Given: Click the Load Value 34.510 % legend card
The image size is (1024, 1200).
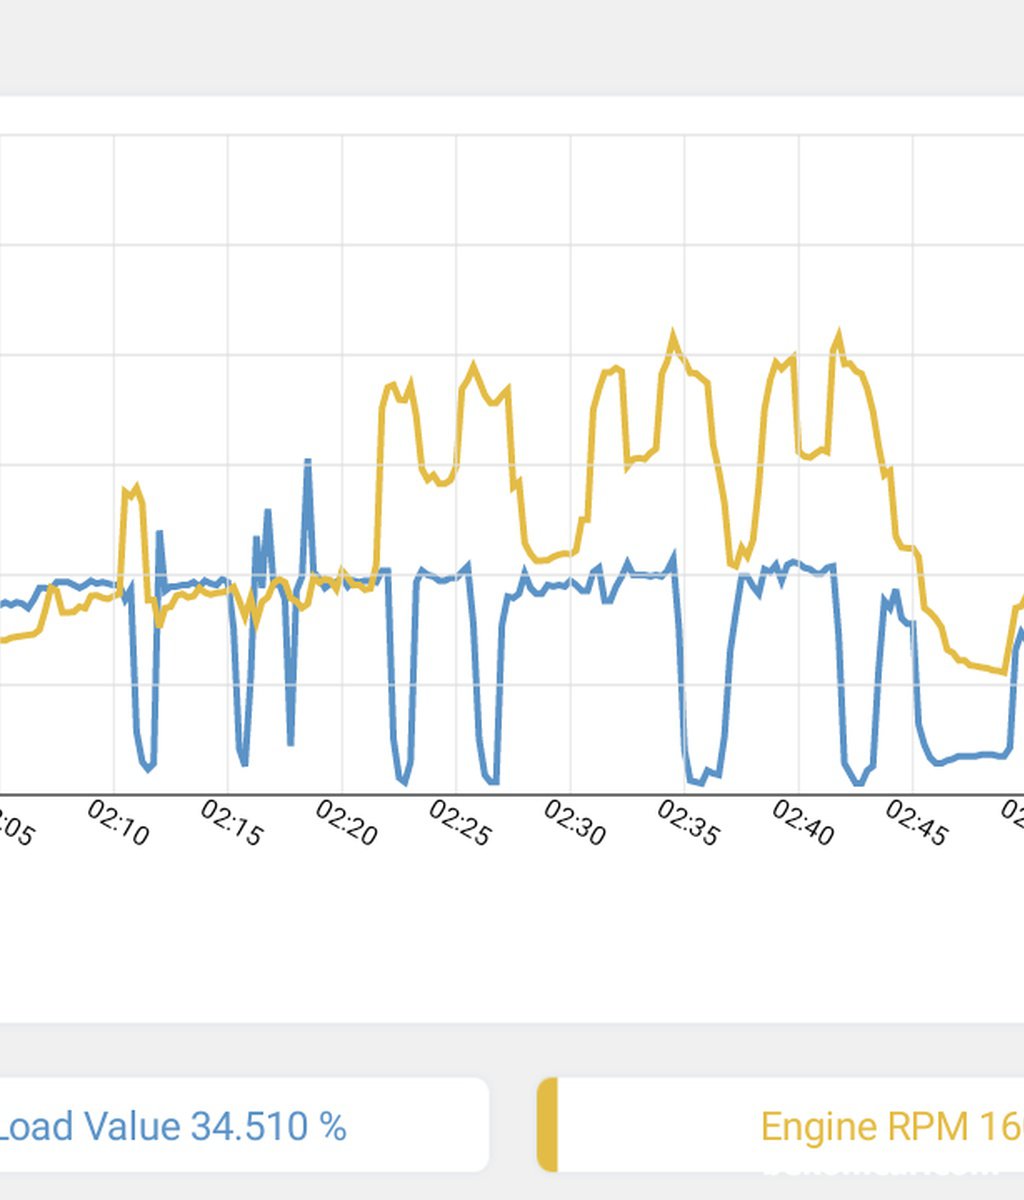Looking at the screenshot, I should click(x=244, y=1125).
